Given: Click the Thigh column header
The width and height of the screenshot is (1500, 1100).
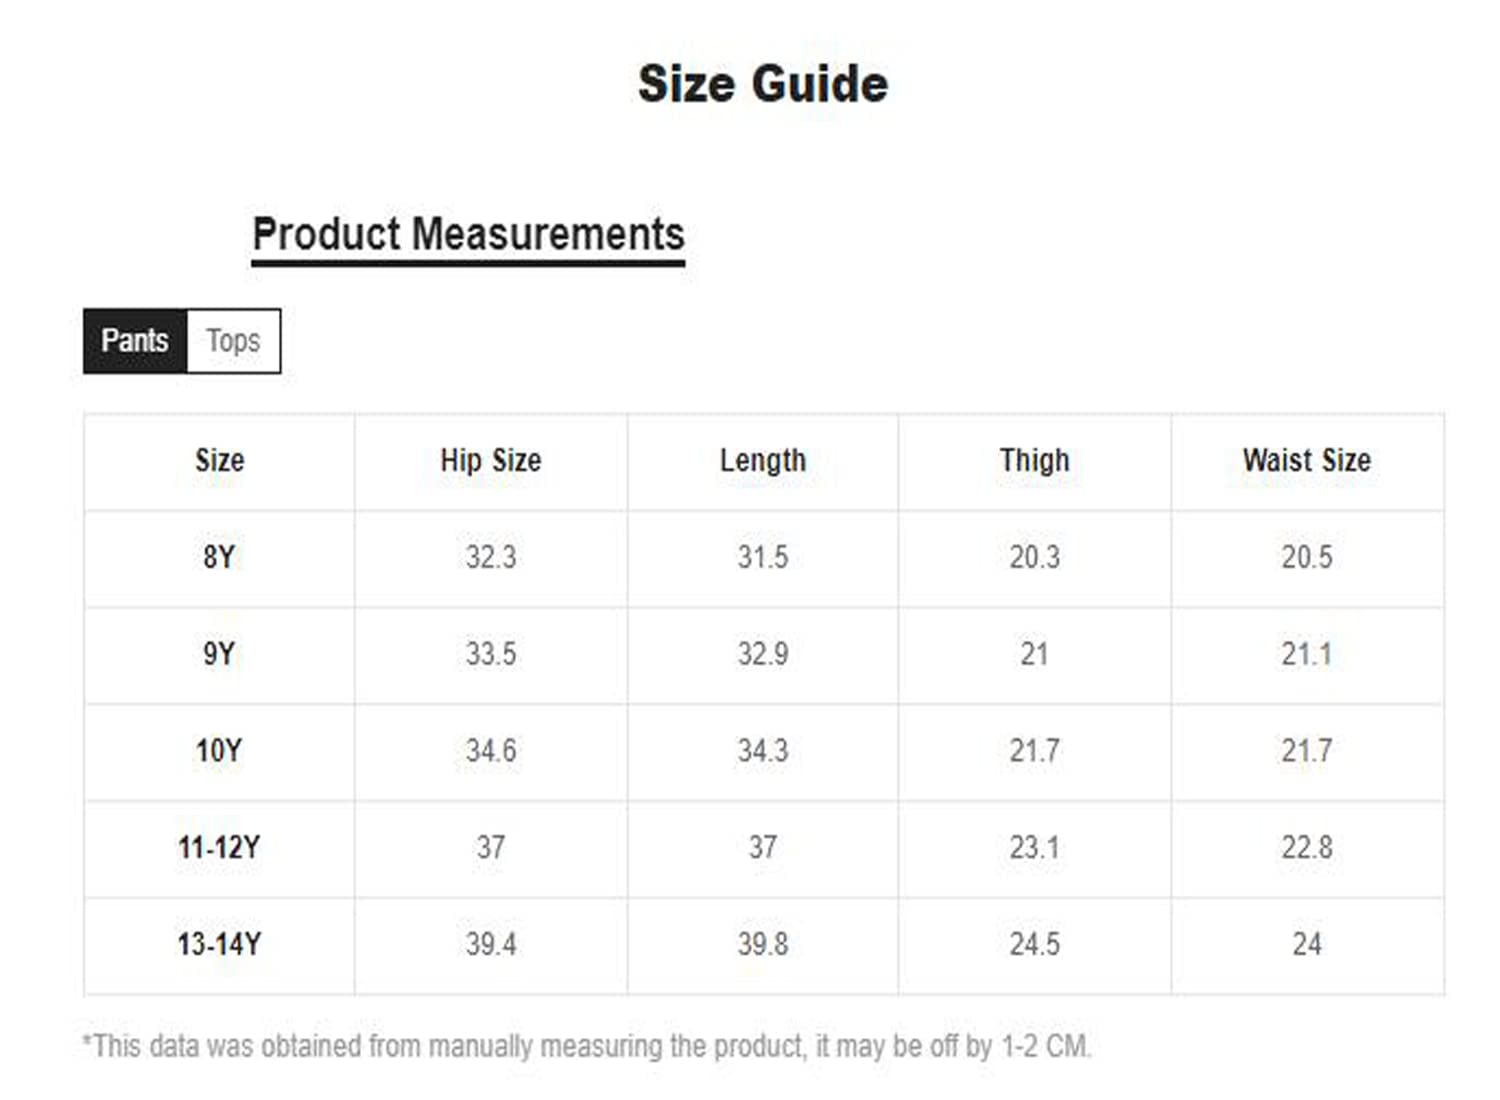Looking at the screenshot, I should pos(1035,461).
